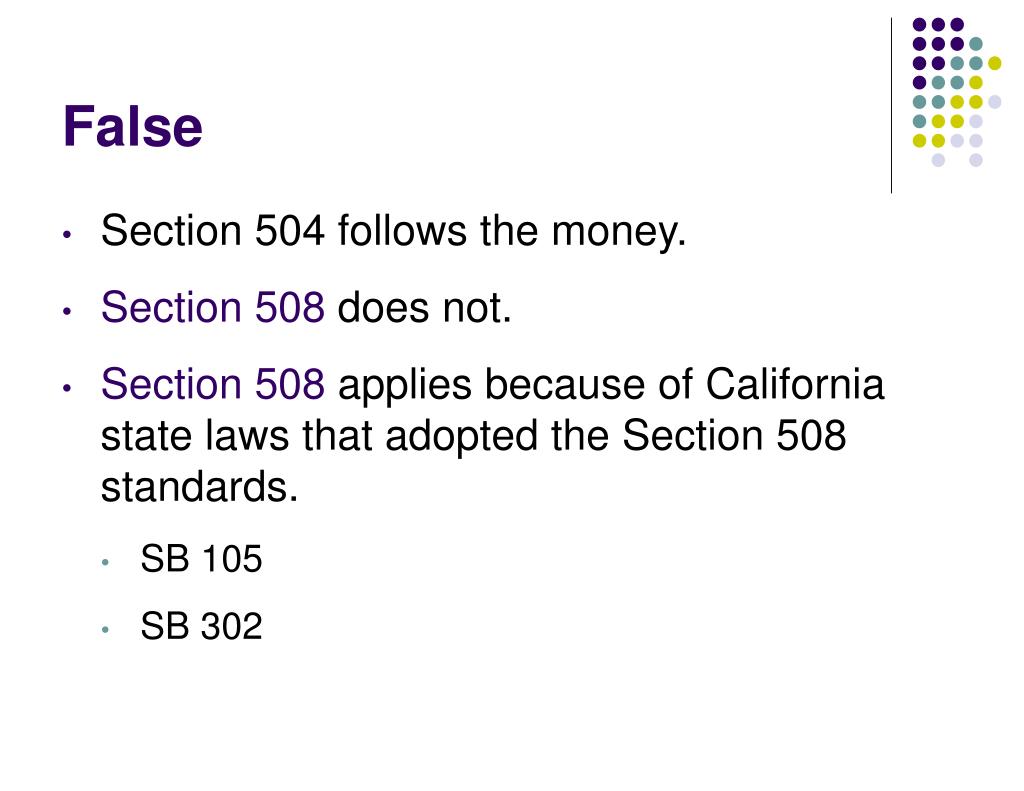
Task: Select the 'does not.' text
Action: pos(424,306)
